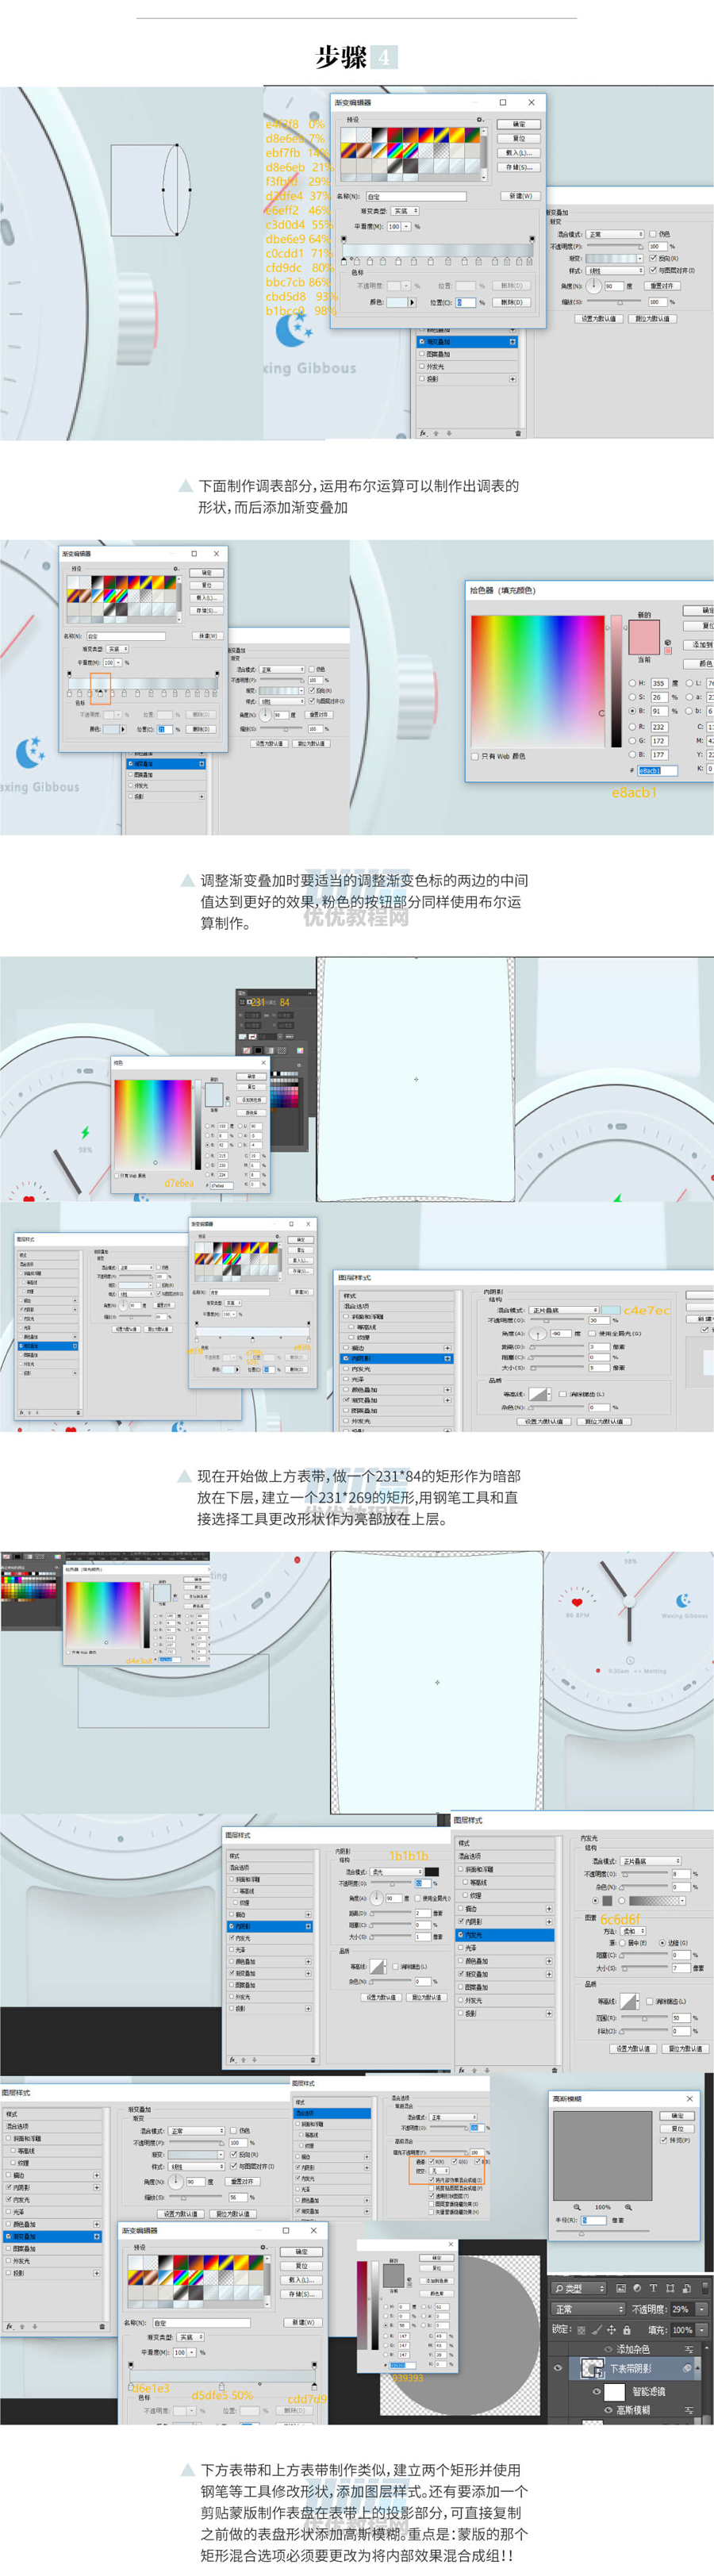This screenshot has width=714, height=2576.
Task: Toggle 预览 checkbox in 高斯模糊 dialog
Action: tap(663, 2141)
